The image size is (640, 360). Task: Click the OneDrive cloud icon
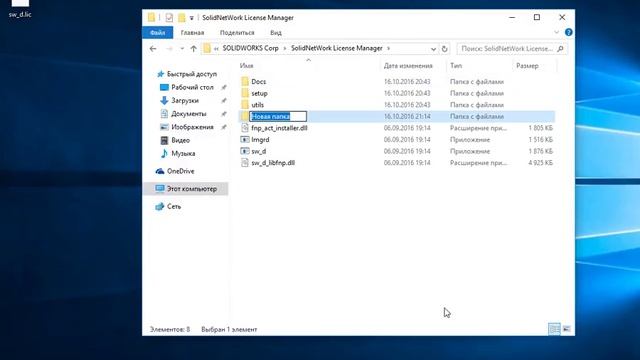[160, 171]
